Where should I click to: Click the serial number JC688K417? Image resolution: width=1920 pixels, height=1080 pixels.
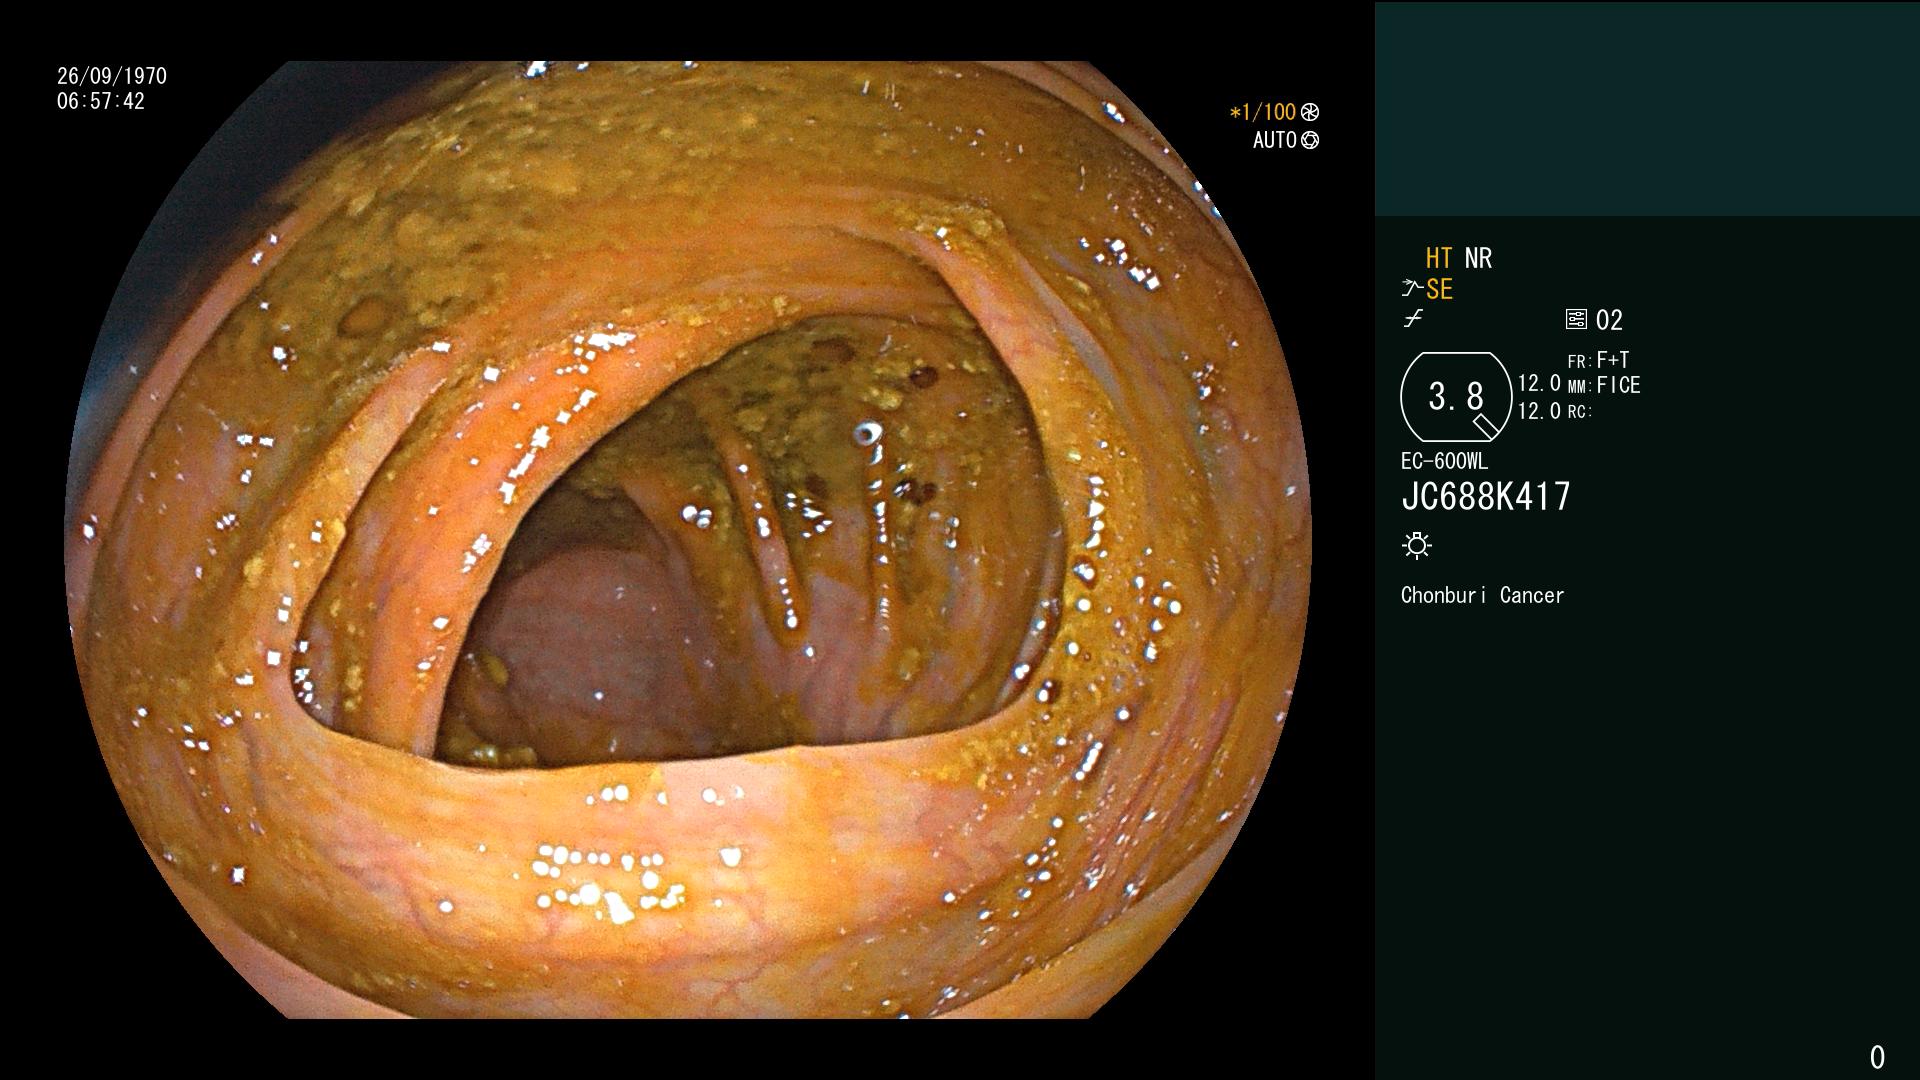[x=1486, y=496]
